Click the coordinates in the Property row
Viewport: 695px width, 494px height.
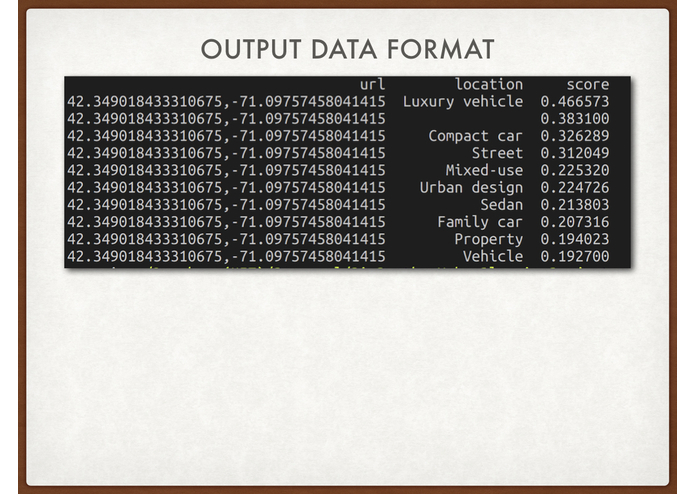226,239
